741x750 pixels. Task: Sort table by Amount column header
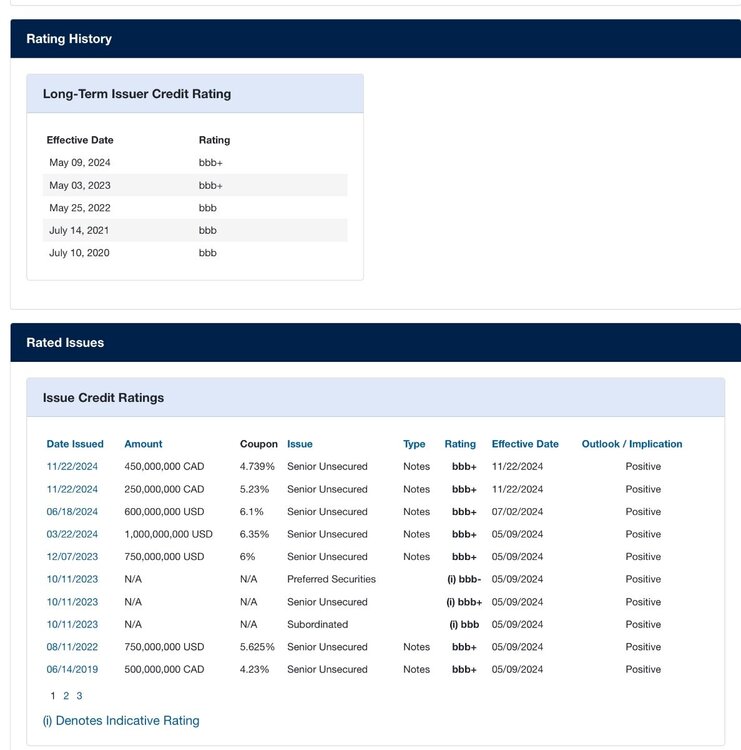click(x=143, y=444)
